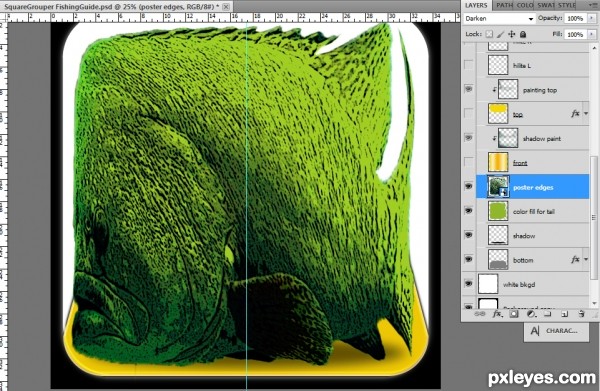Click the top layer yellow thumbnail
This screenshot has width=600, height=391.
pyautogui.click(x=498, y=114)
